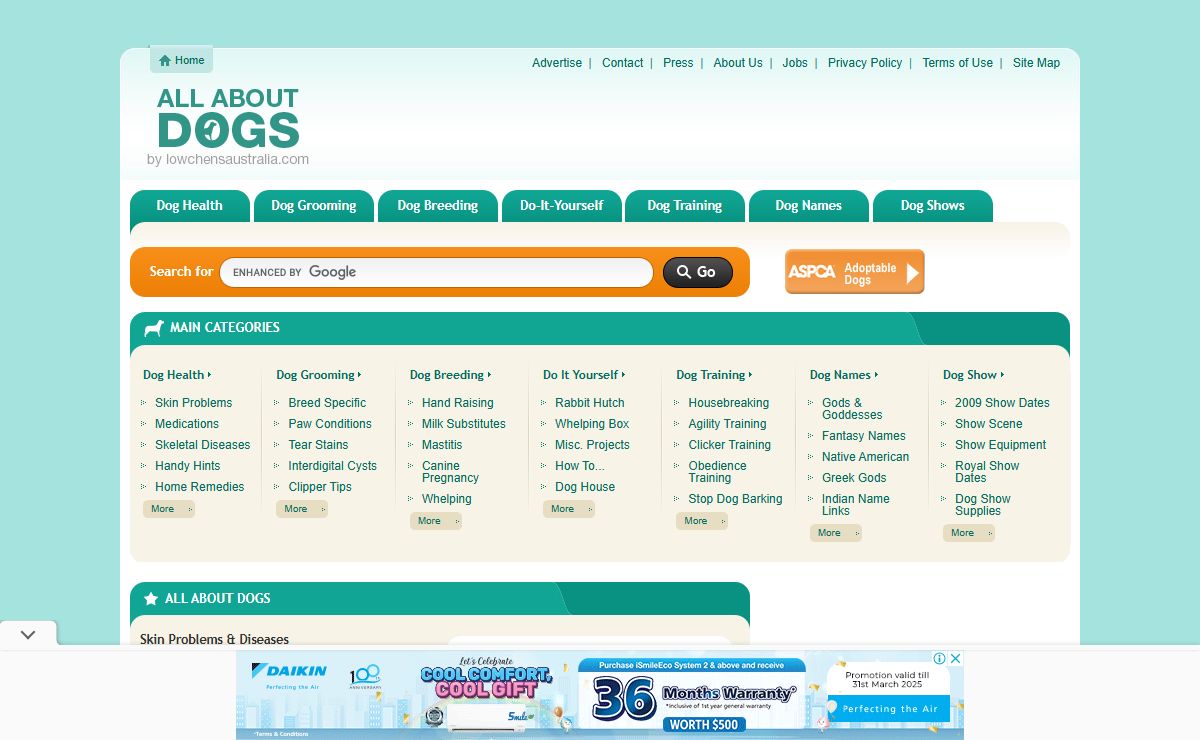This screenshot has height=740, width=1200.
Task: Open the Canine Pregnancy link
Action: [x=450, y=472]
